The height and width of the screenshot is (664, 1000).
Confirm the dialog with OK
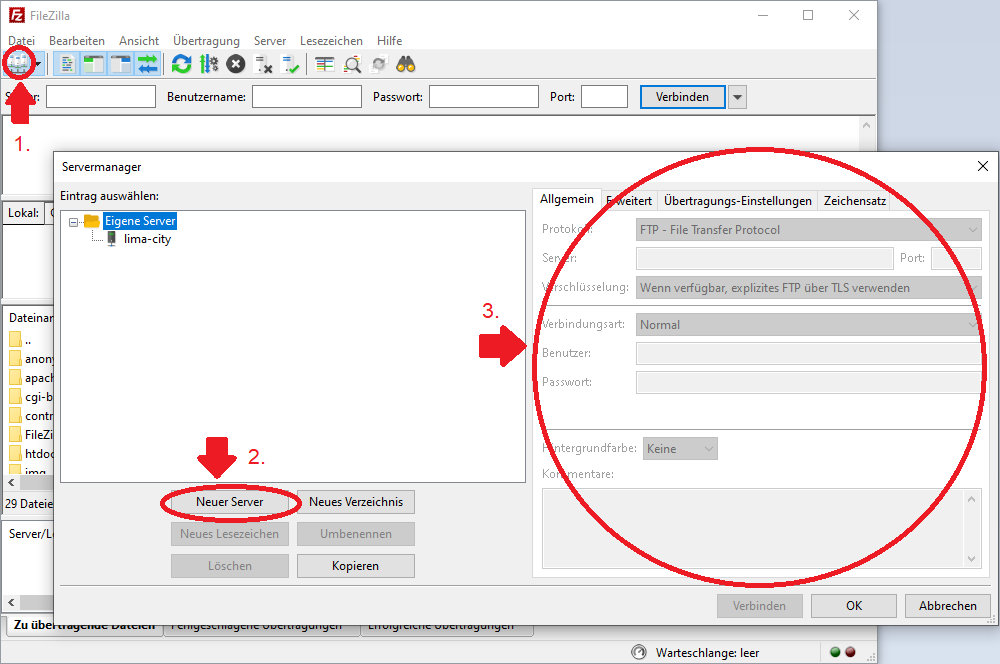(853, 605)
